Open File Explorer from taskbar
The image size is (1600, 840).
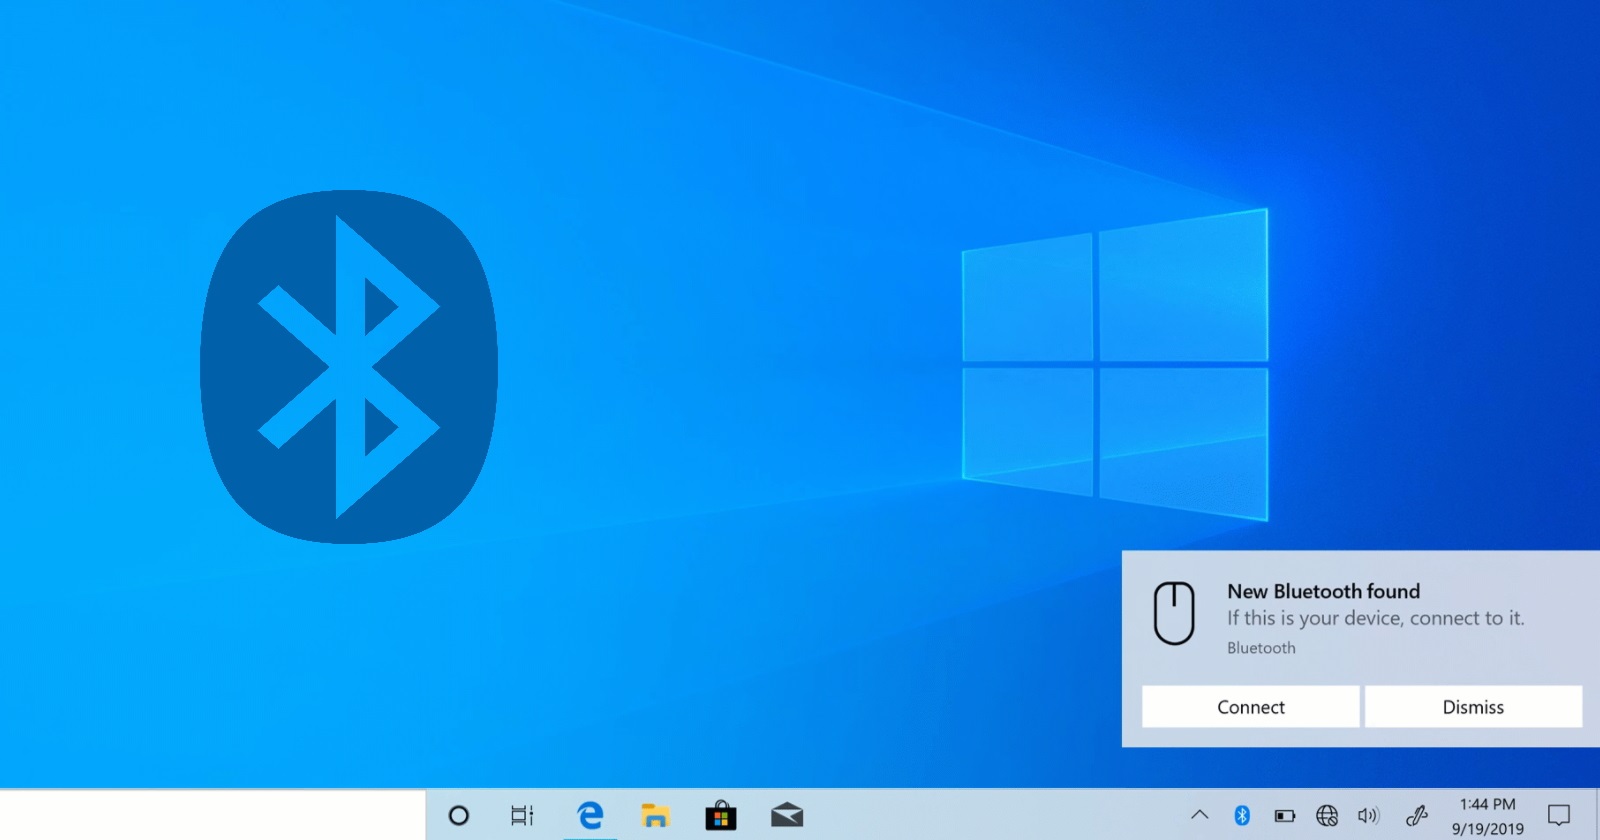click(655, 816)
